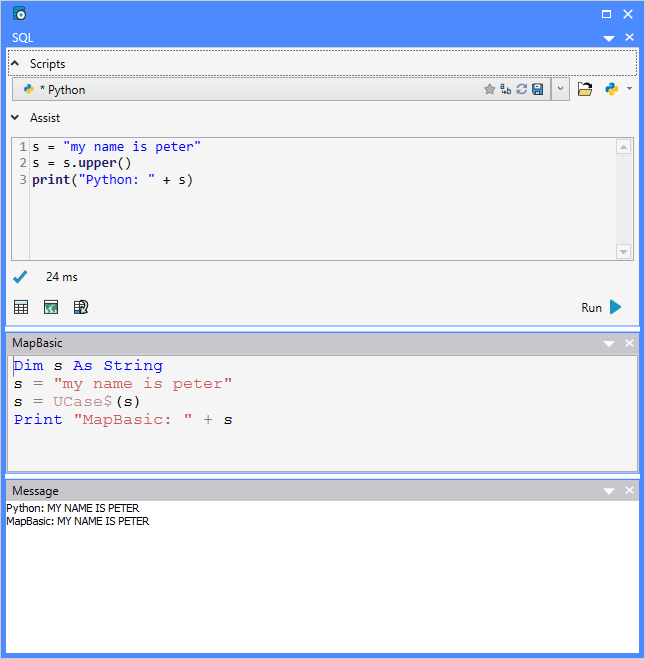This screenshot has height=659, width=645.
Task: Click the Python language icon
Action: point(611,89)
